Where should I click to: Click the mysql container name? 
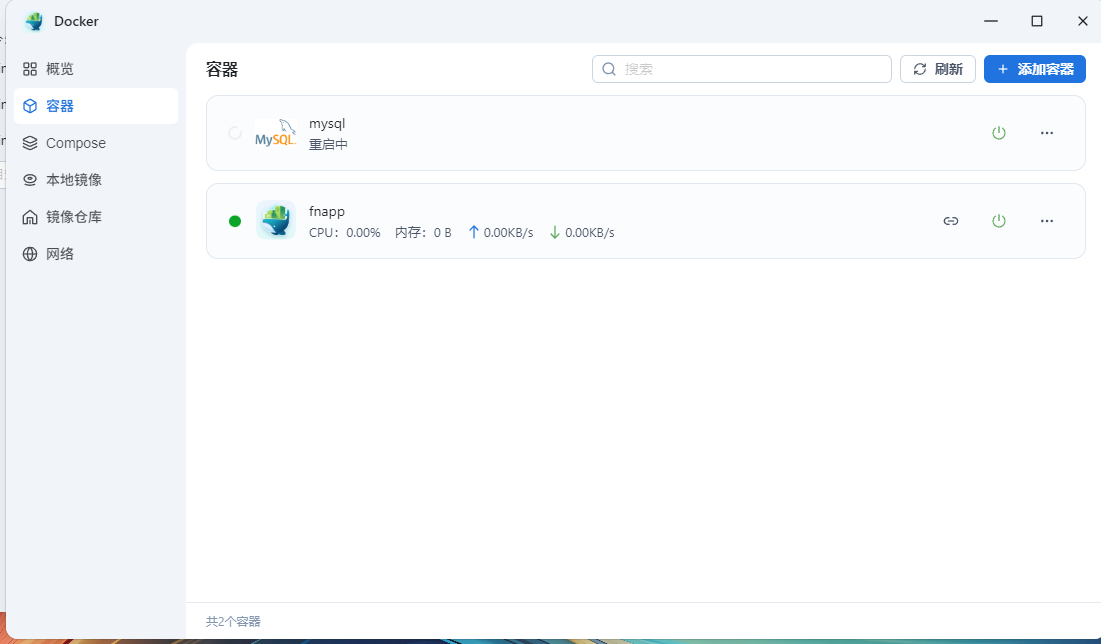[x=327, y=124]
